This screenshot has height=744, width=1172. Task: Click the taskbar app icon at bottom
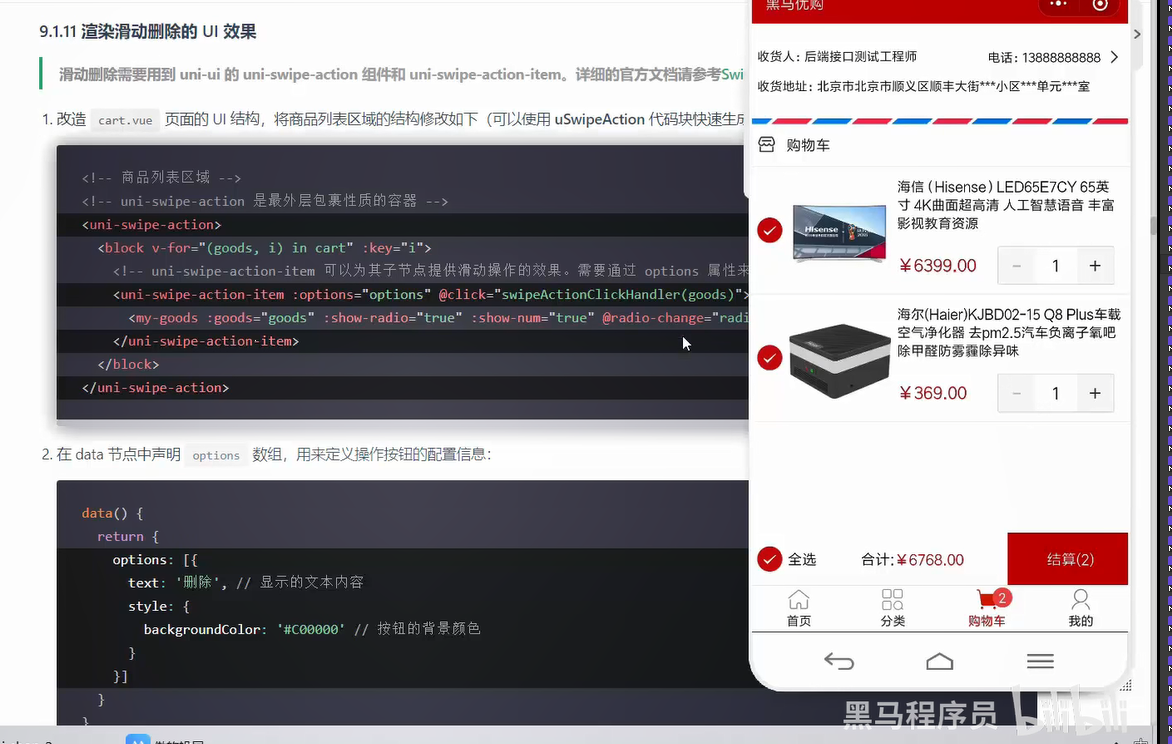click(138, 740)
